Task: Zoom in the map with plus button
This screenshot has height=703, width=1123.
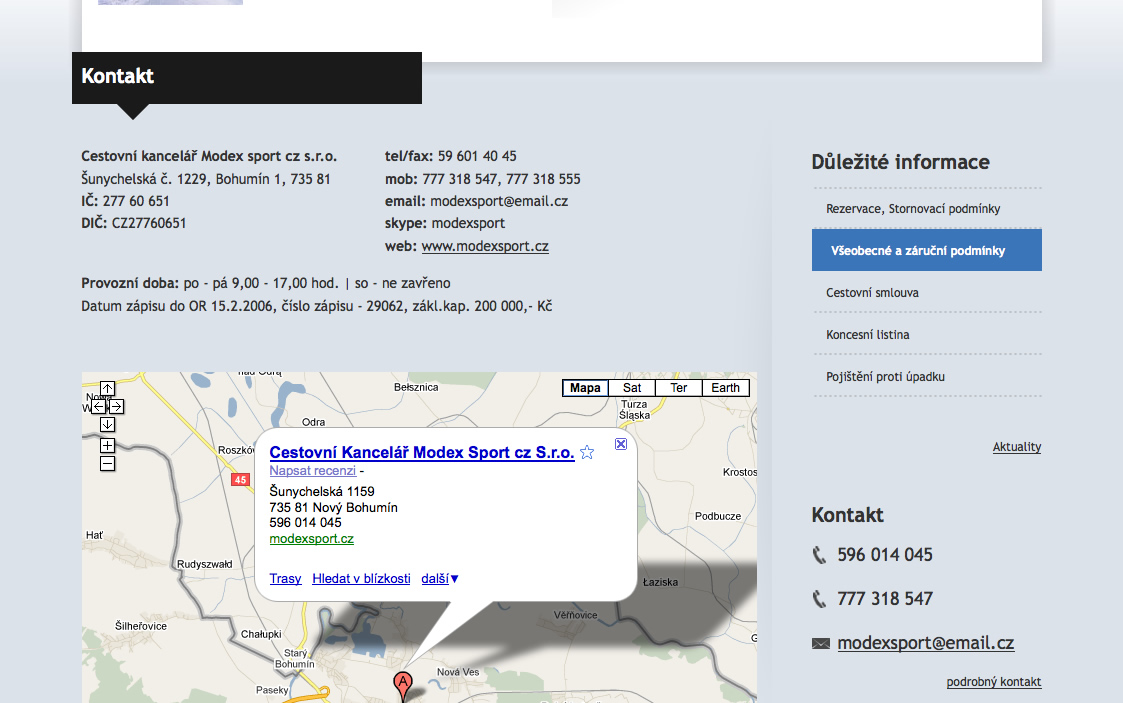Action: [x=107, y=445]
